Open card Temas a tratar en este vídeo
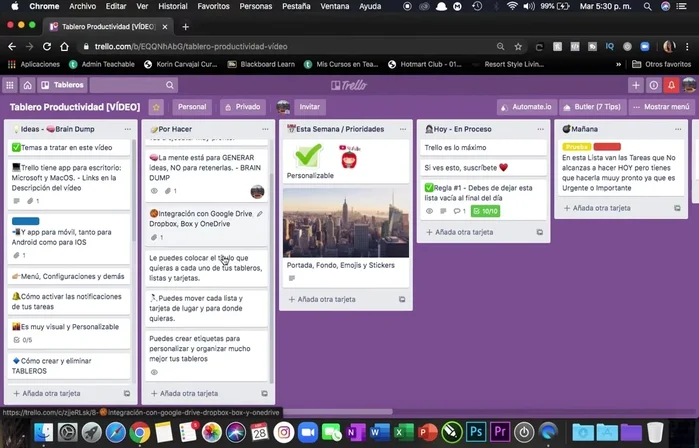 coord(69,148)
